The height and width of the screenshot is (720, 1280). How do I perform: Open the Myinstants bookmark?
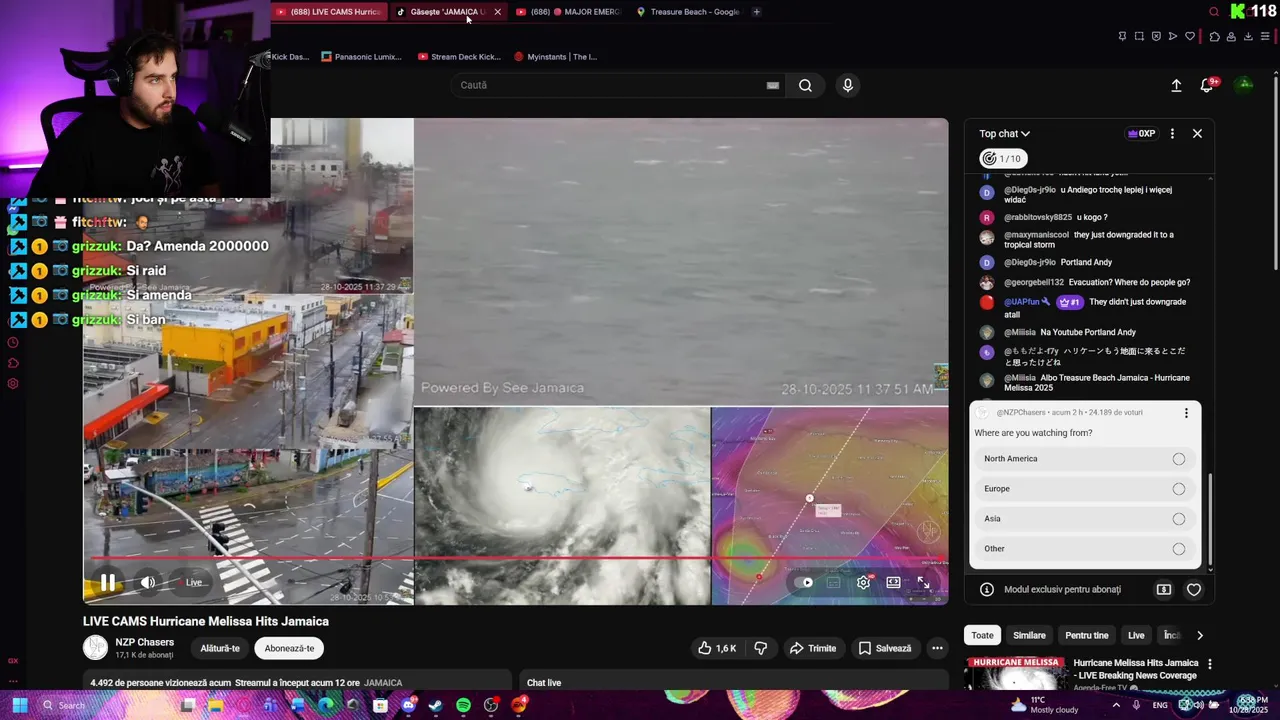(x=555, y=57)
